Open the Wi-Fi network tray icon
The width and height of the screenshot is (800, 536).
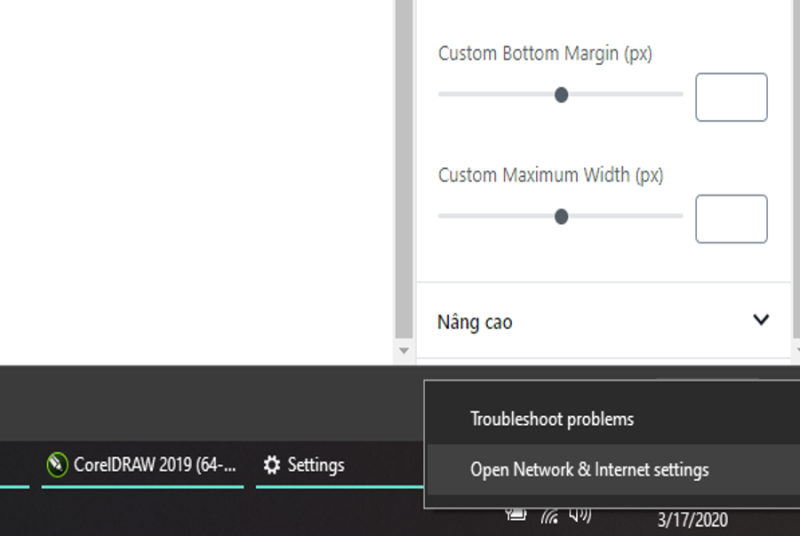(549, 516)
